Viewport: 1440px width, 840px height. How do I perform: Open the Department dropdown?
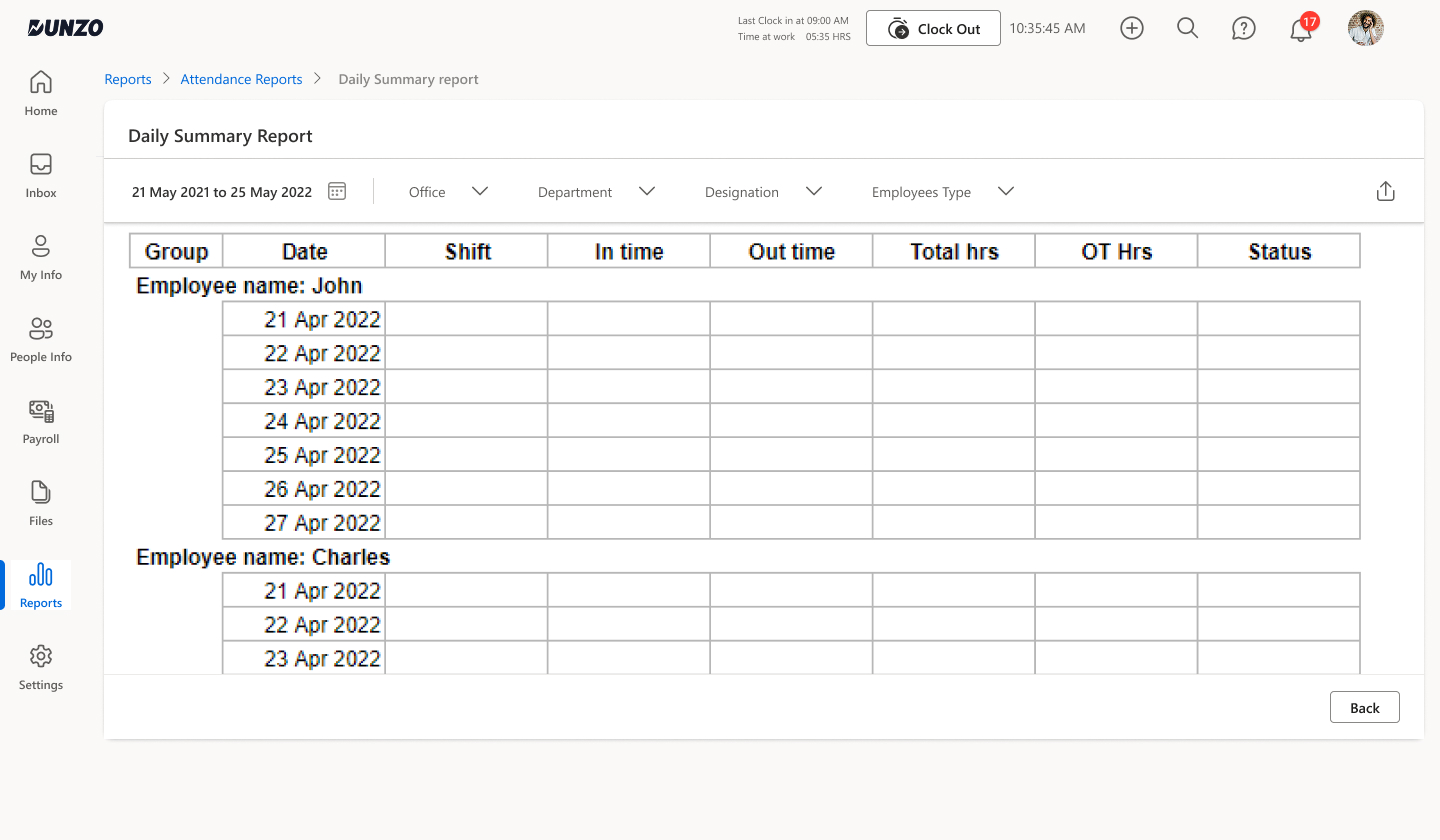point(596,191)
